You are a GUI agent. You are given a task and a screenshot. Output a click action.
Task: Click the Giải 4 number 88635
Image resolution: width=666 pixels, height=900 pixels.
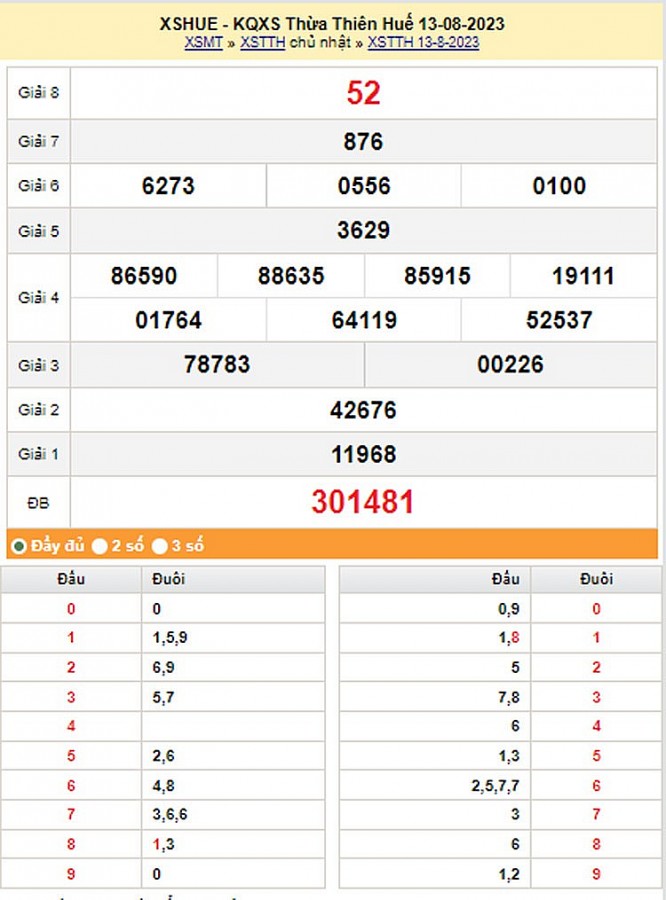[291, 276]
